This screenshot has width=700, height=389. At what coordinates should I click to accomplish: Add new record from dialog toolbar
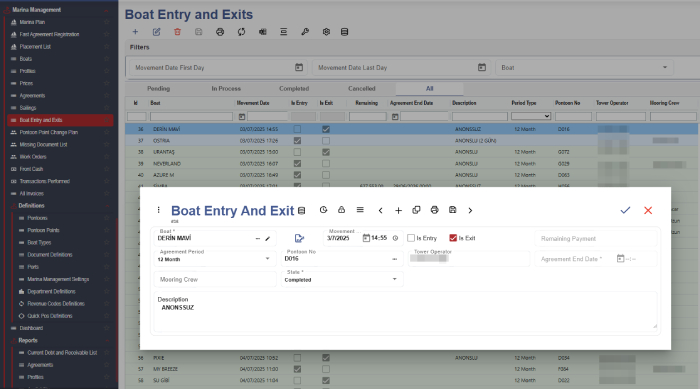(398, 210)
